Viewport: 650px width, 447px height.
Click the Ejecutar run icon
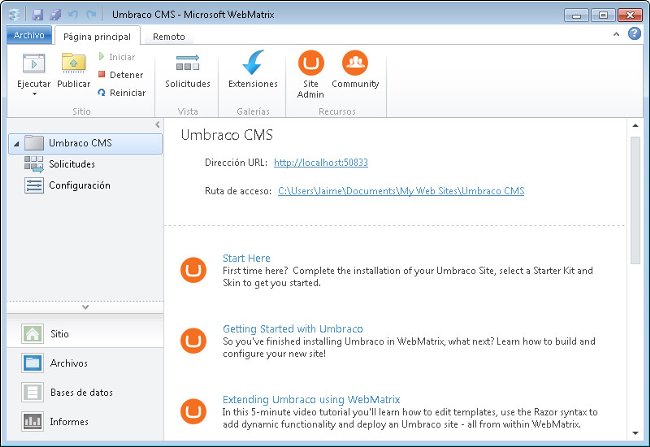34,64
